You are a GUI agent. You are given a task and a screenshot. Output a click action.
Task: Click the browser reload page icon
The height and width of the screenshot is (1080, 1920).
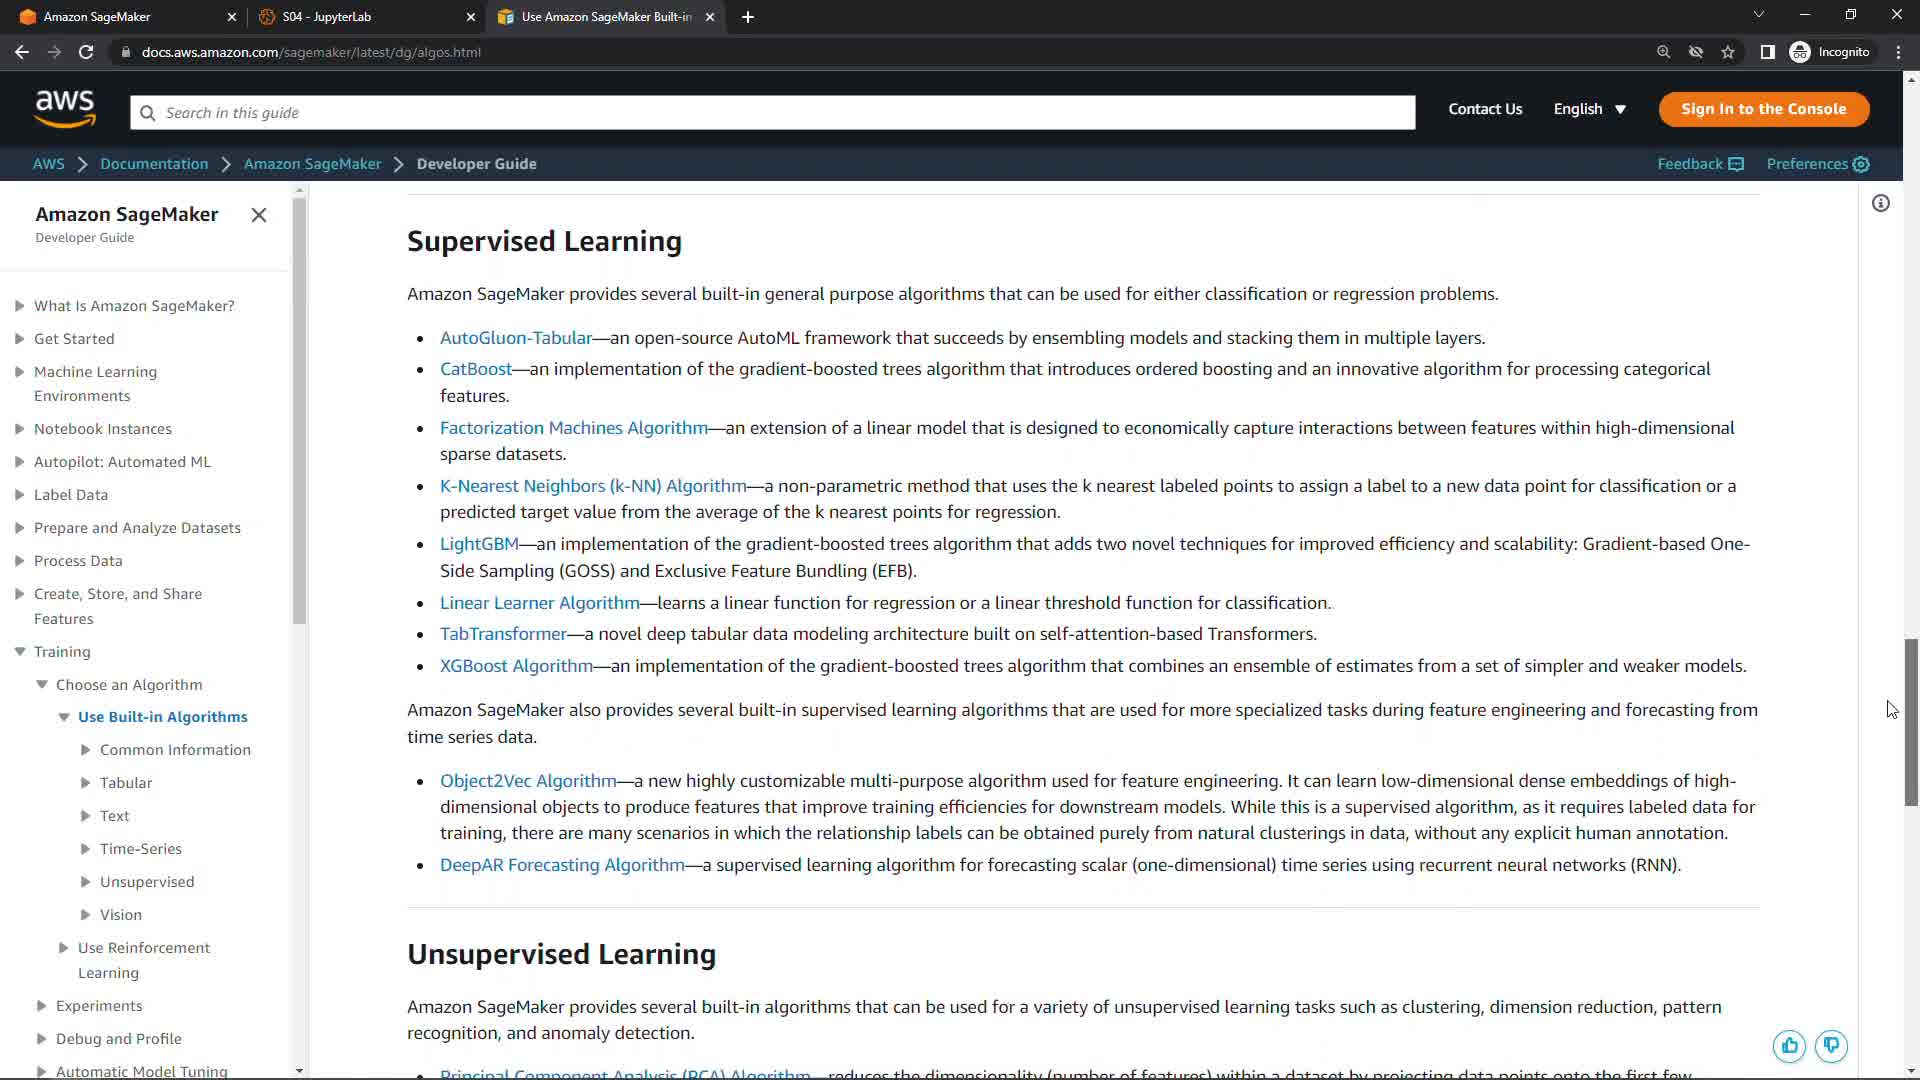pos(86,52)
